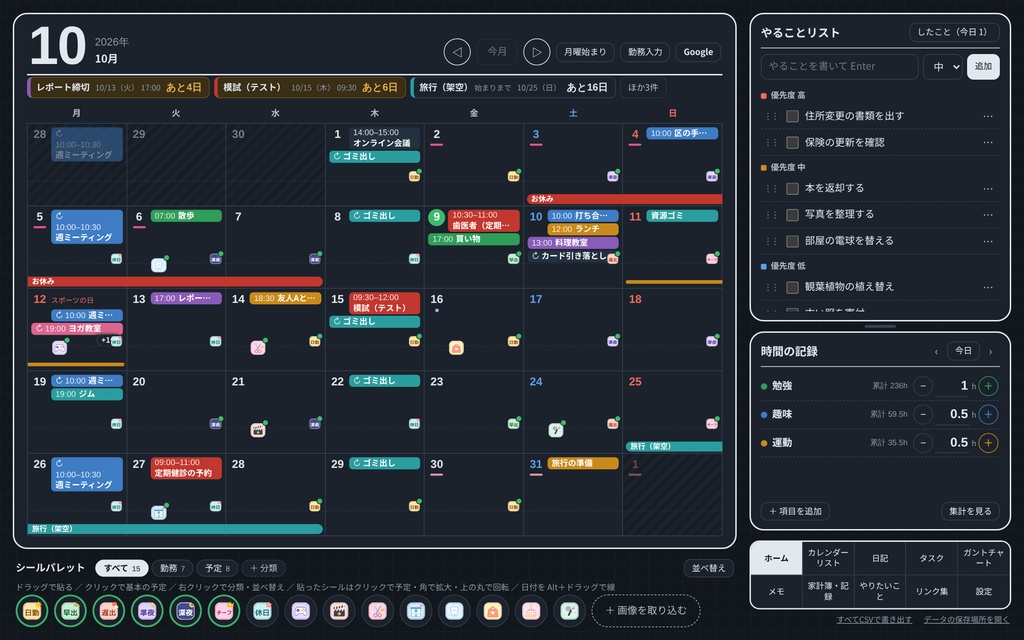This screenshot has width=1024, height=640.
Task: Select the 深夜 sticker in the palette
Action: pyautogui.click(x=185, y=612)
